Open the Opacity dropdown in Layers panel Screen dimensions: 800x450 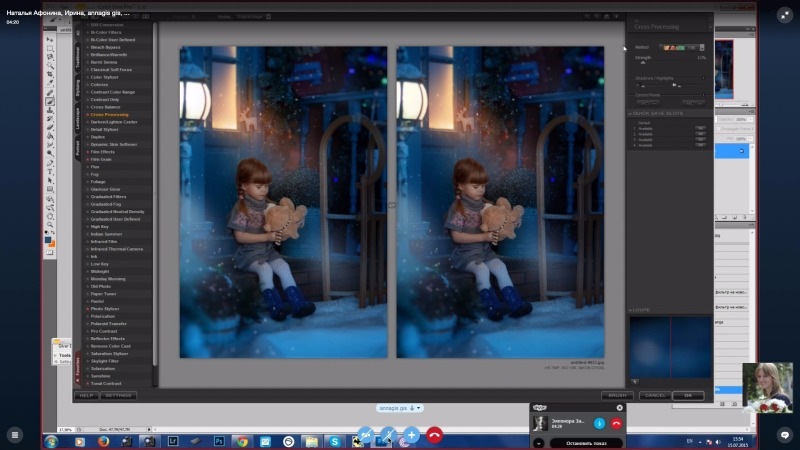[x=750, y=119]
